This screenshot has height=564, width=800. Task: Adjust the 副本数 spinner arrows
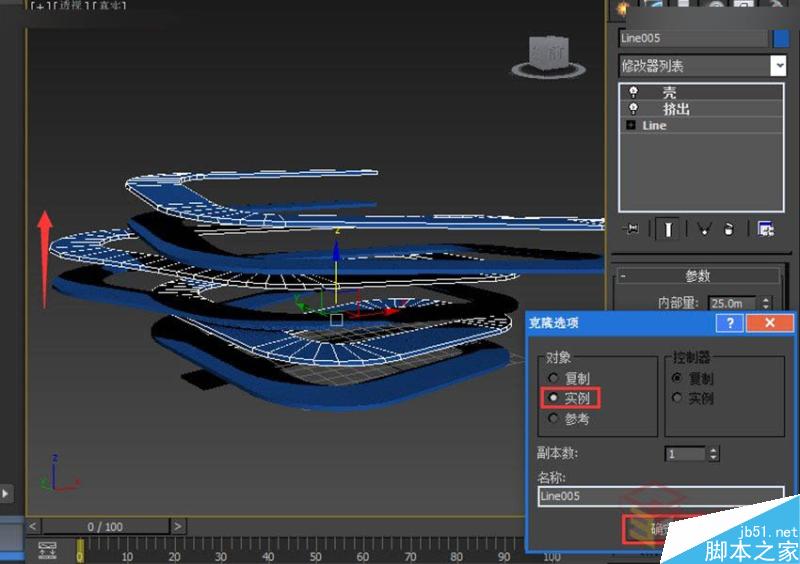[x=714, y=454]
